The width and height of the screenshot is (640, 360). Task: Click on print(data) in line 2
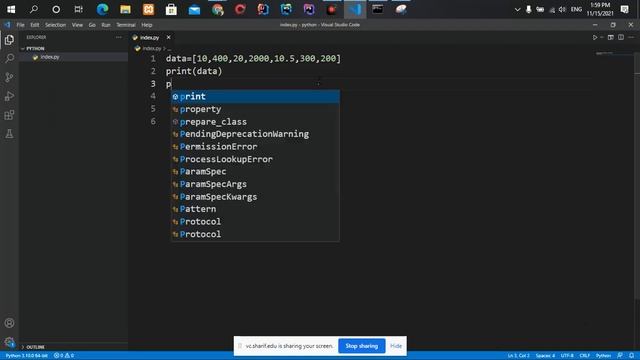[x=194, y=71]
